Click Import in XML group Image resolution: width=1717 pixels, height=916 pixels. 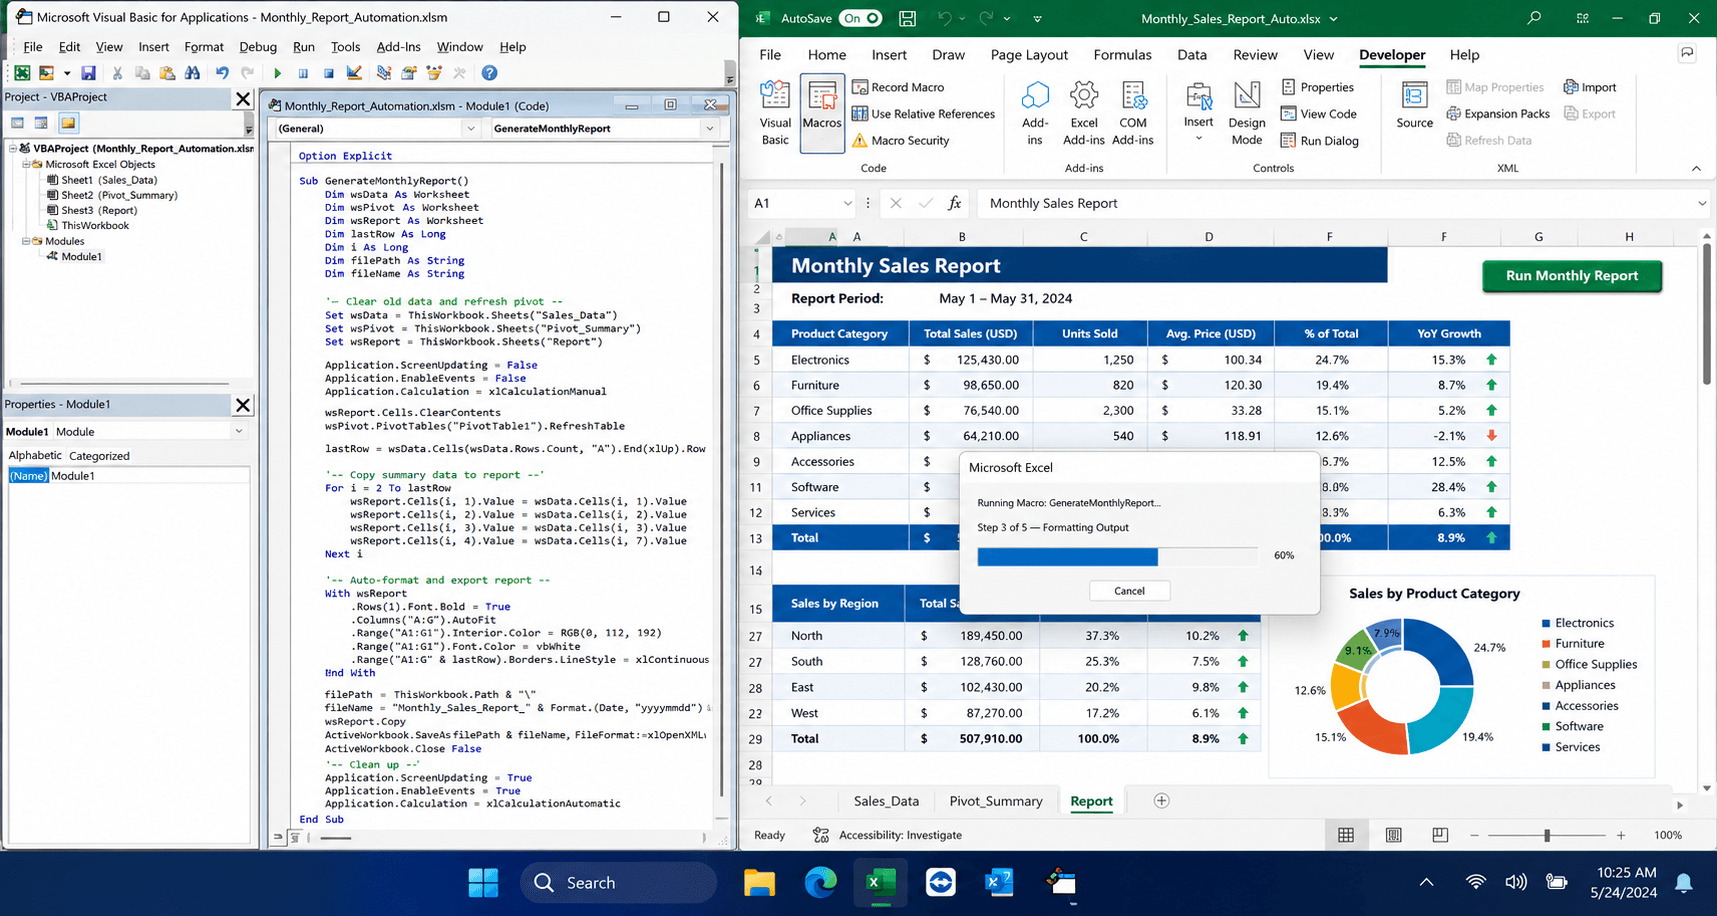(x=1590, y=87)
